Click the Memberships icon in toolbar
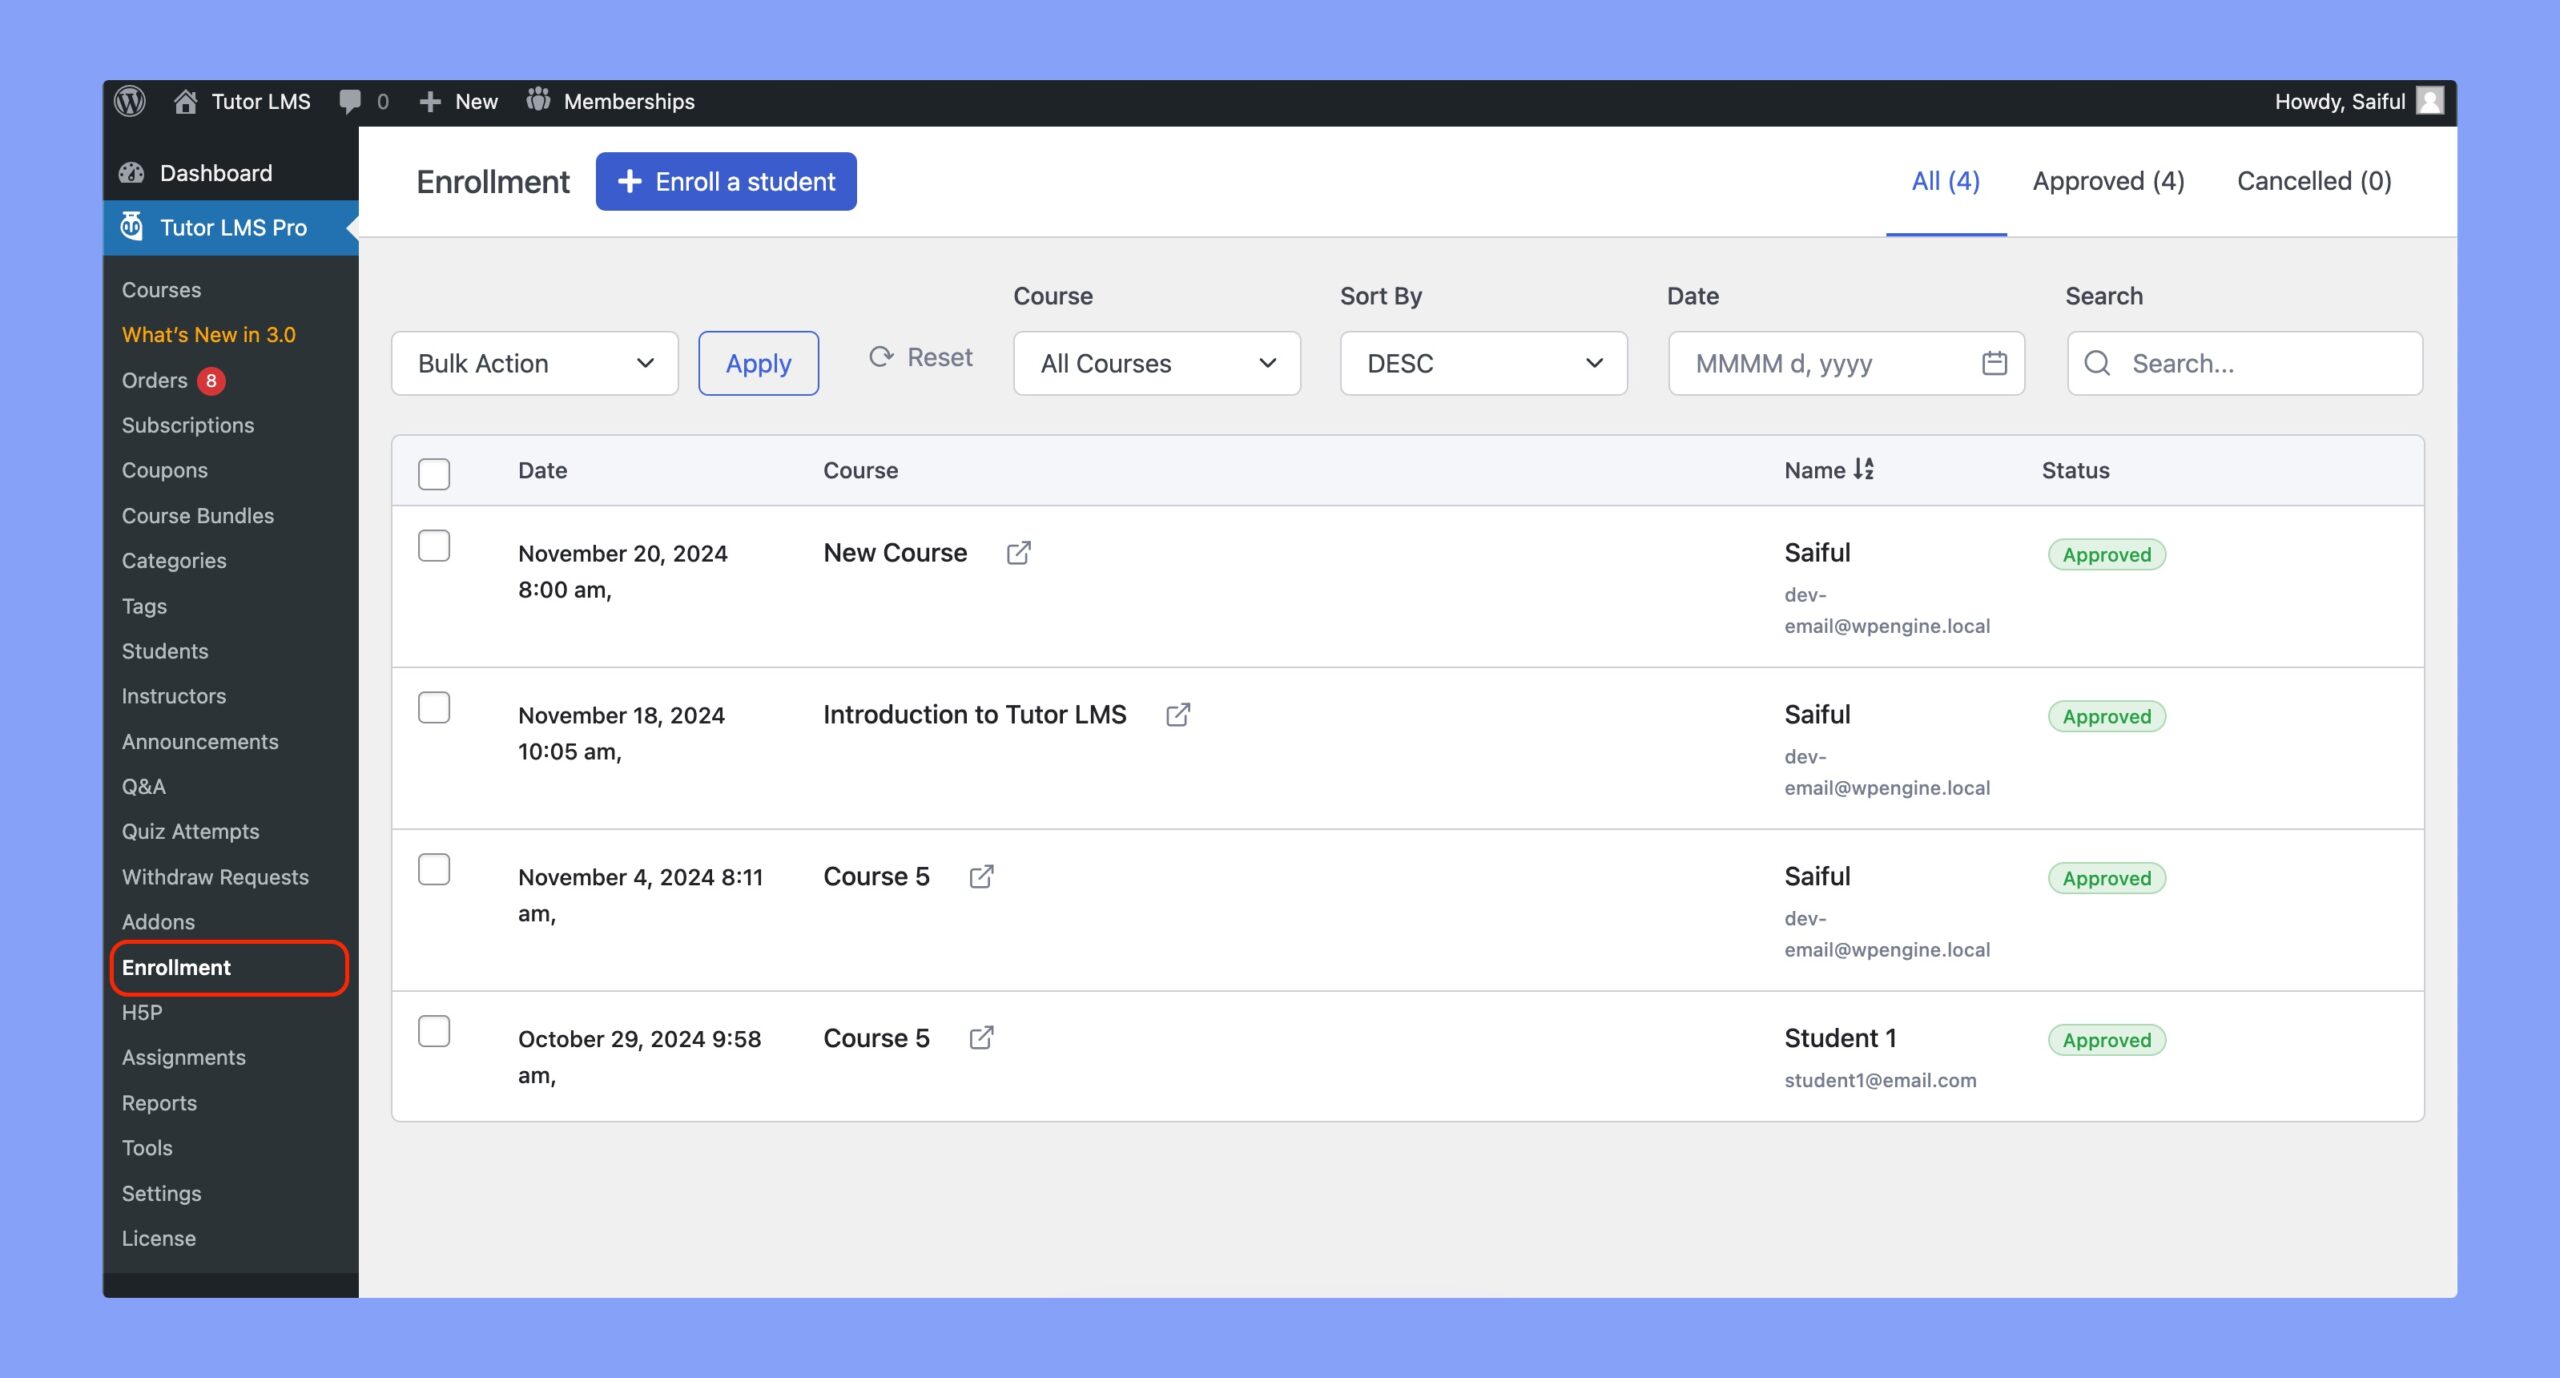Screen dimensions: 2560x1378 (x=539, y=102)
